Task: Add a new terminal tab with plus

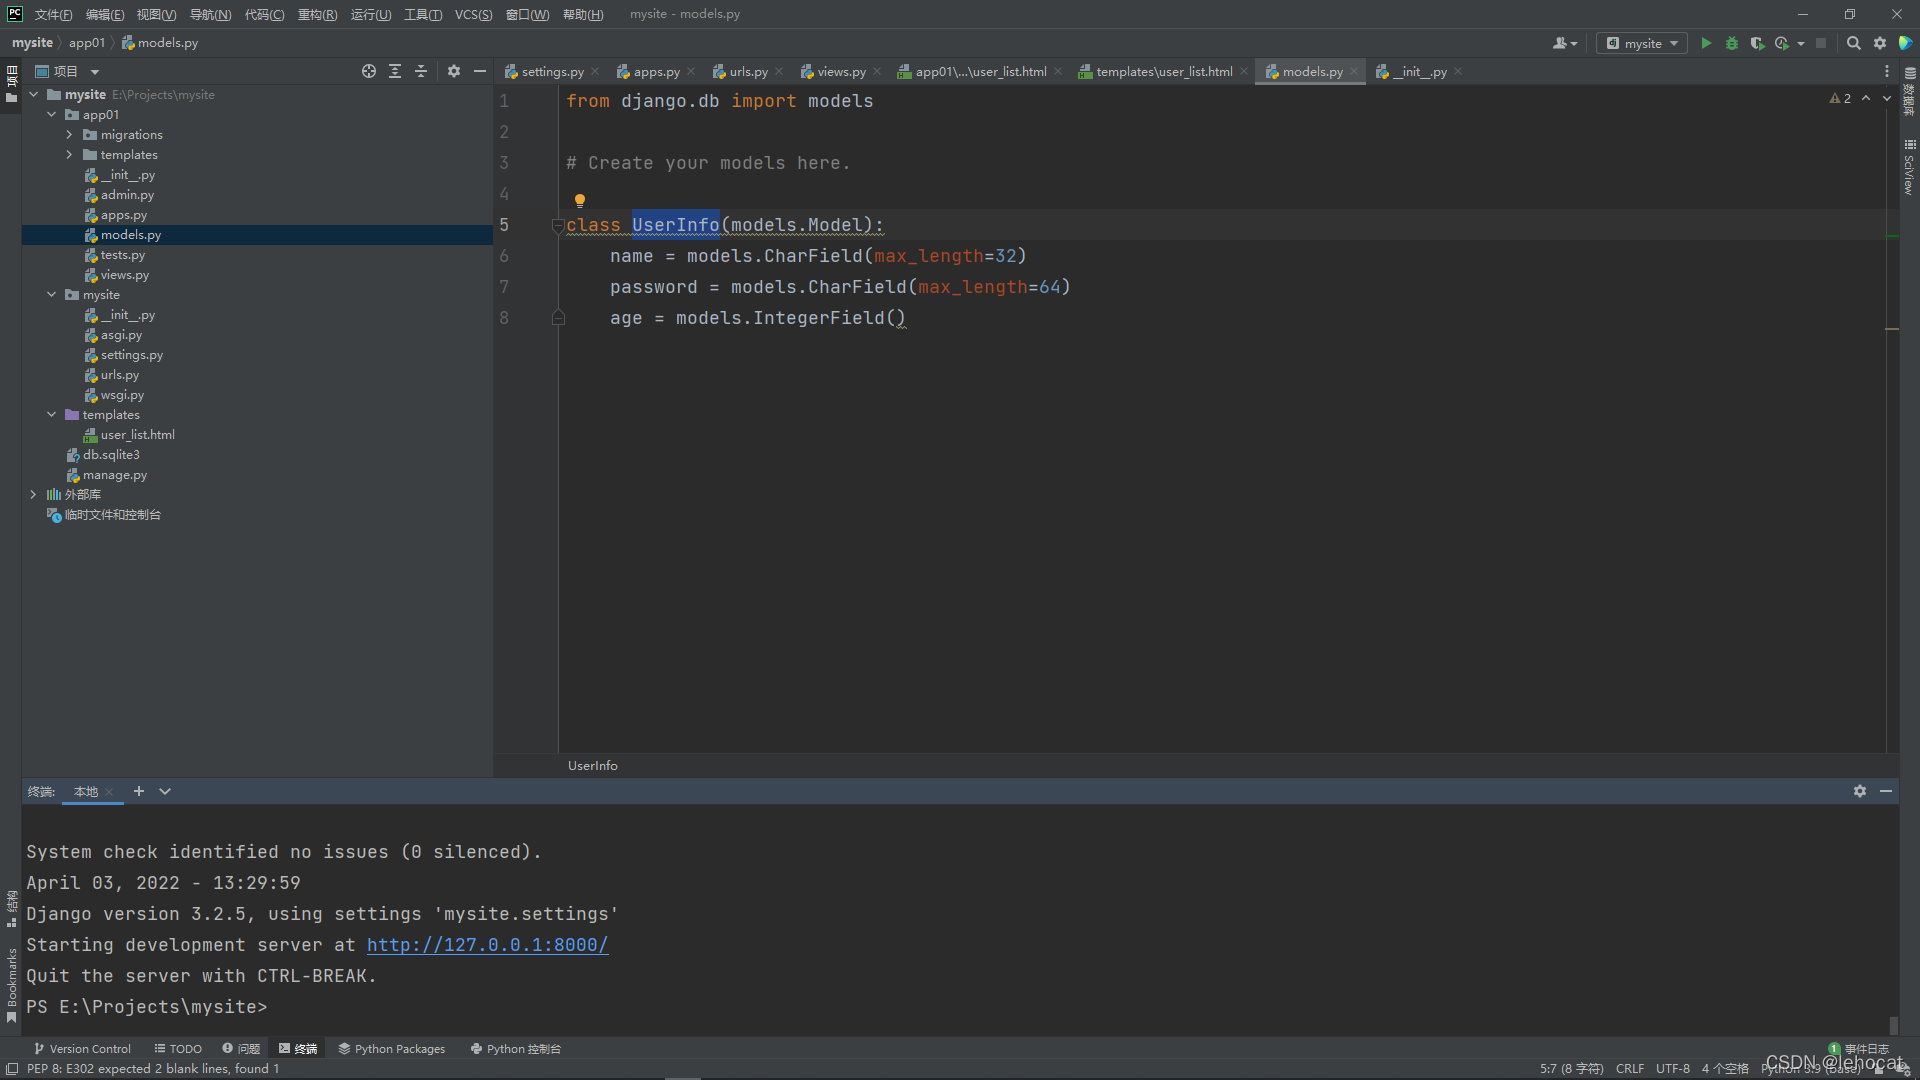Action: tap(139, 791)
